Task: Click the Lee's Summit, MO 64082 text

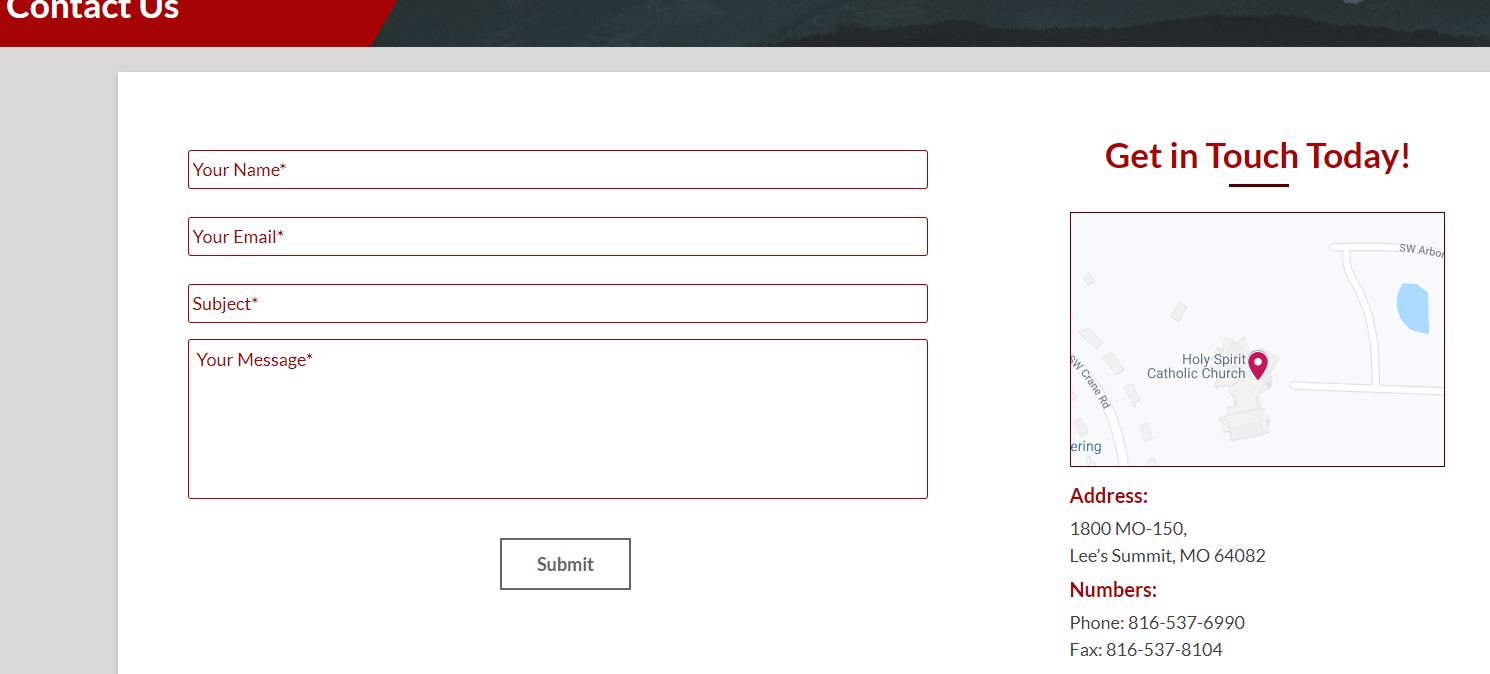Action: point(1167,556)
